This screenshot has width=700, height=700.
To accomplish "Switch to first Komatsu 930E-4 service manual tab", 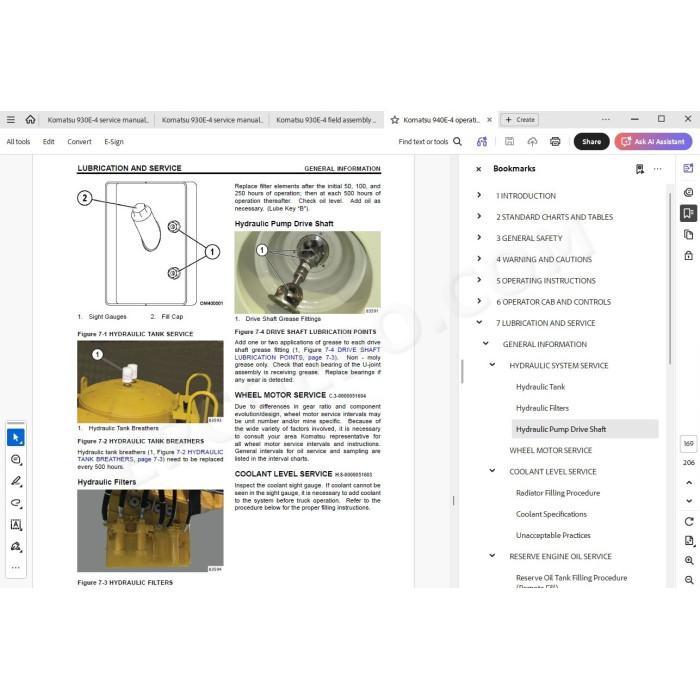I will pyautogui.click(x=98, y=120).
